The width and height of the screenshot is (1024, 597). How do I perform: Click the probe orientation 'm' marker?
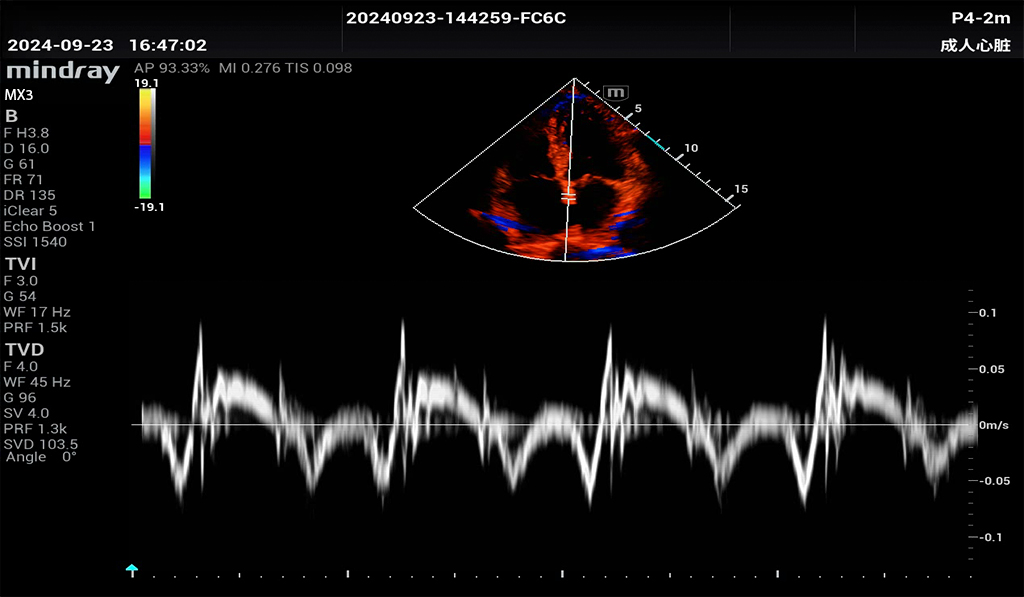coord(616,92)
